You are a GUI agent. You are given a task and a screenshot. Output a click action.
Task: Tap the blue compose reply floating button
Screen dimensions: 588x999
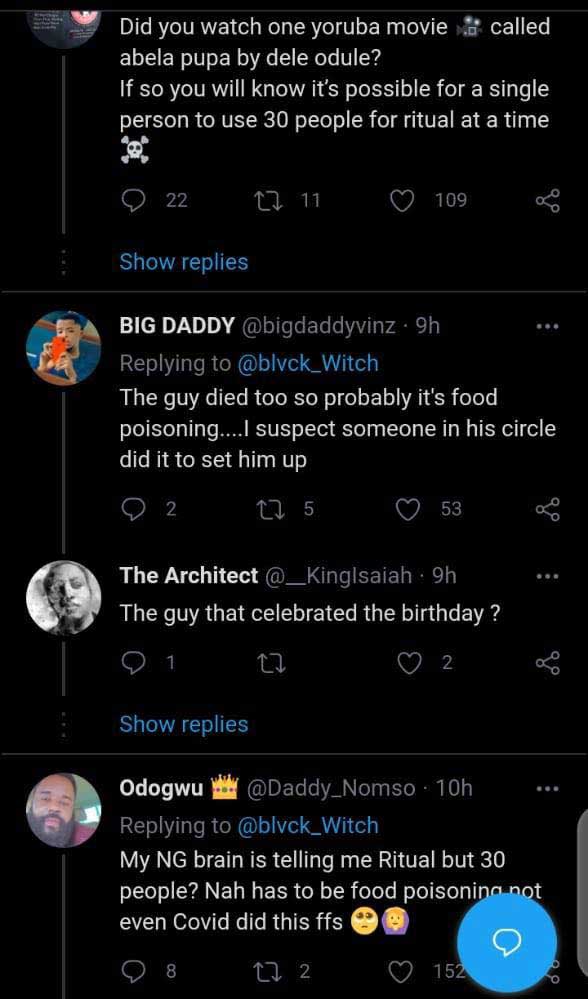coord(507,942)
